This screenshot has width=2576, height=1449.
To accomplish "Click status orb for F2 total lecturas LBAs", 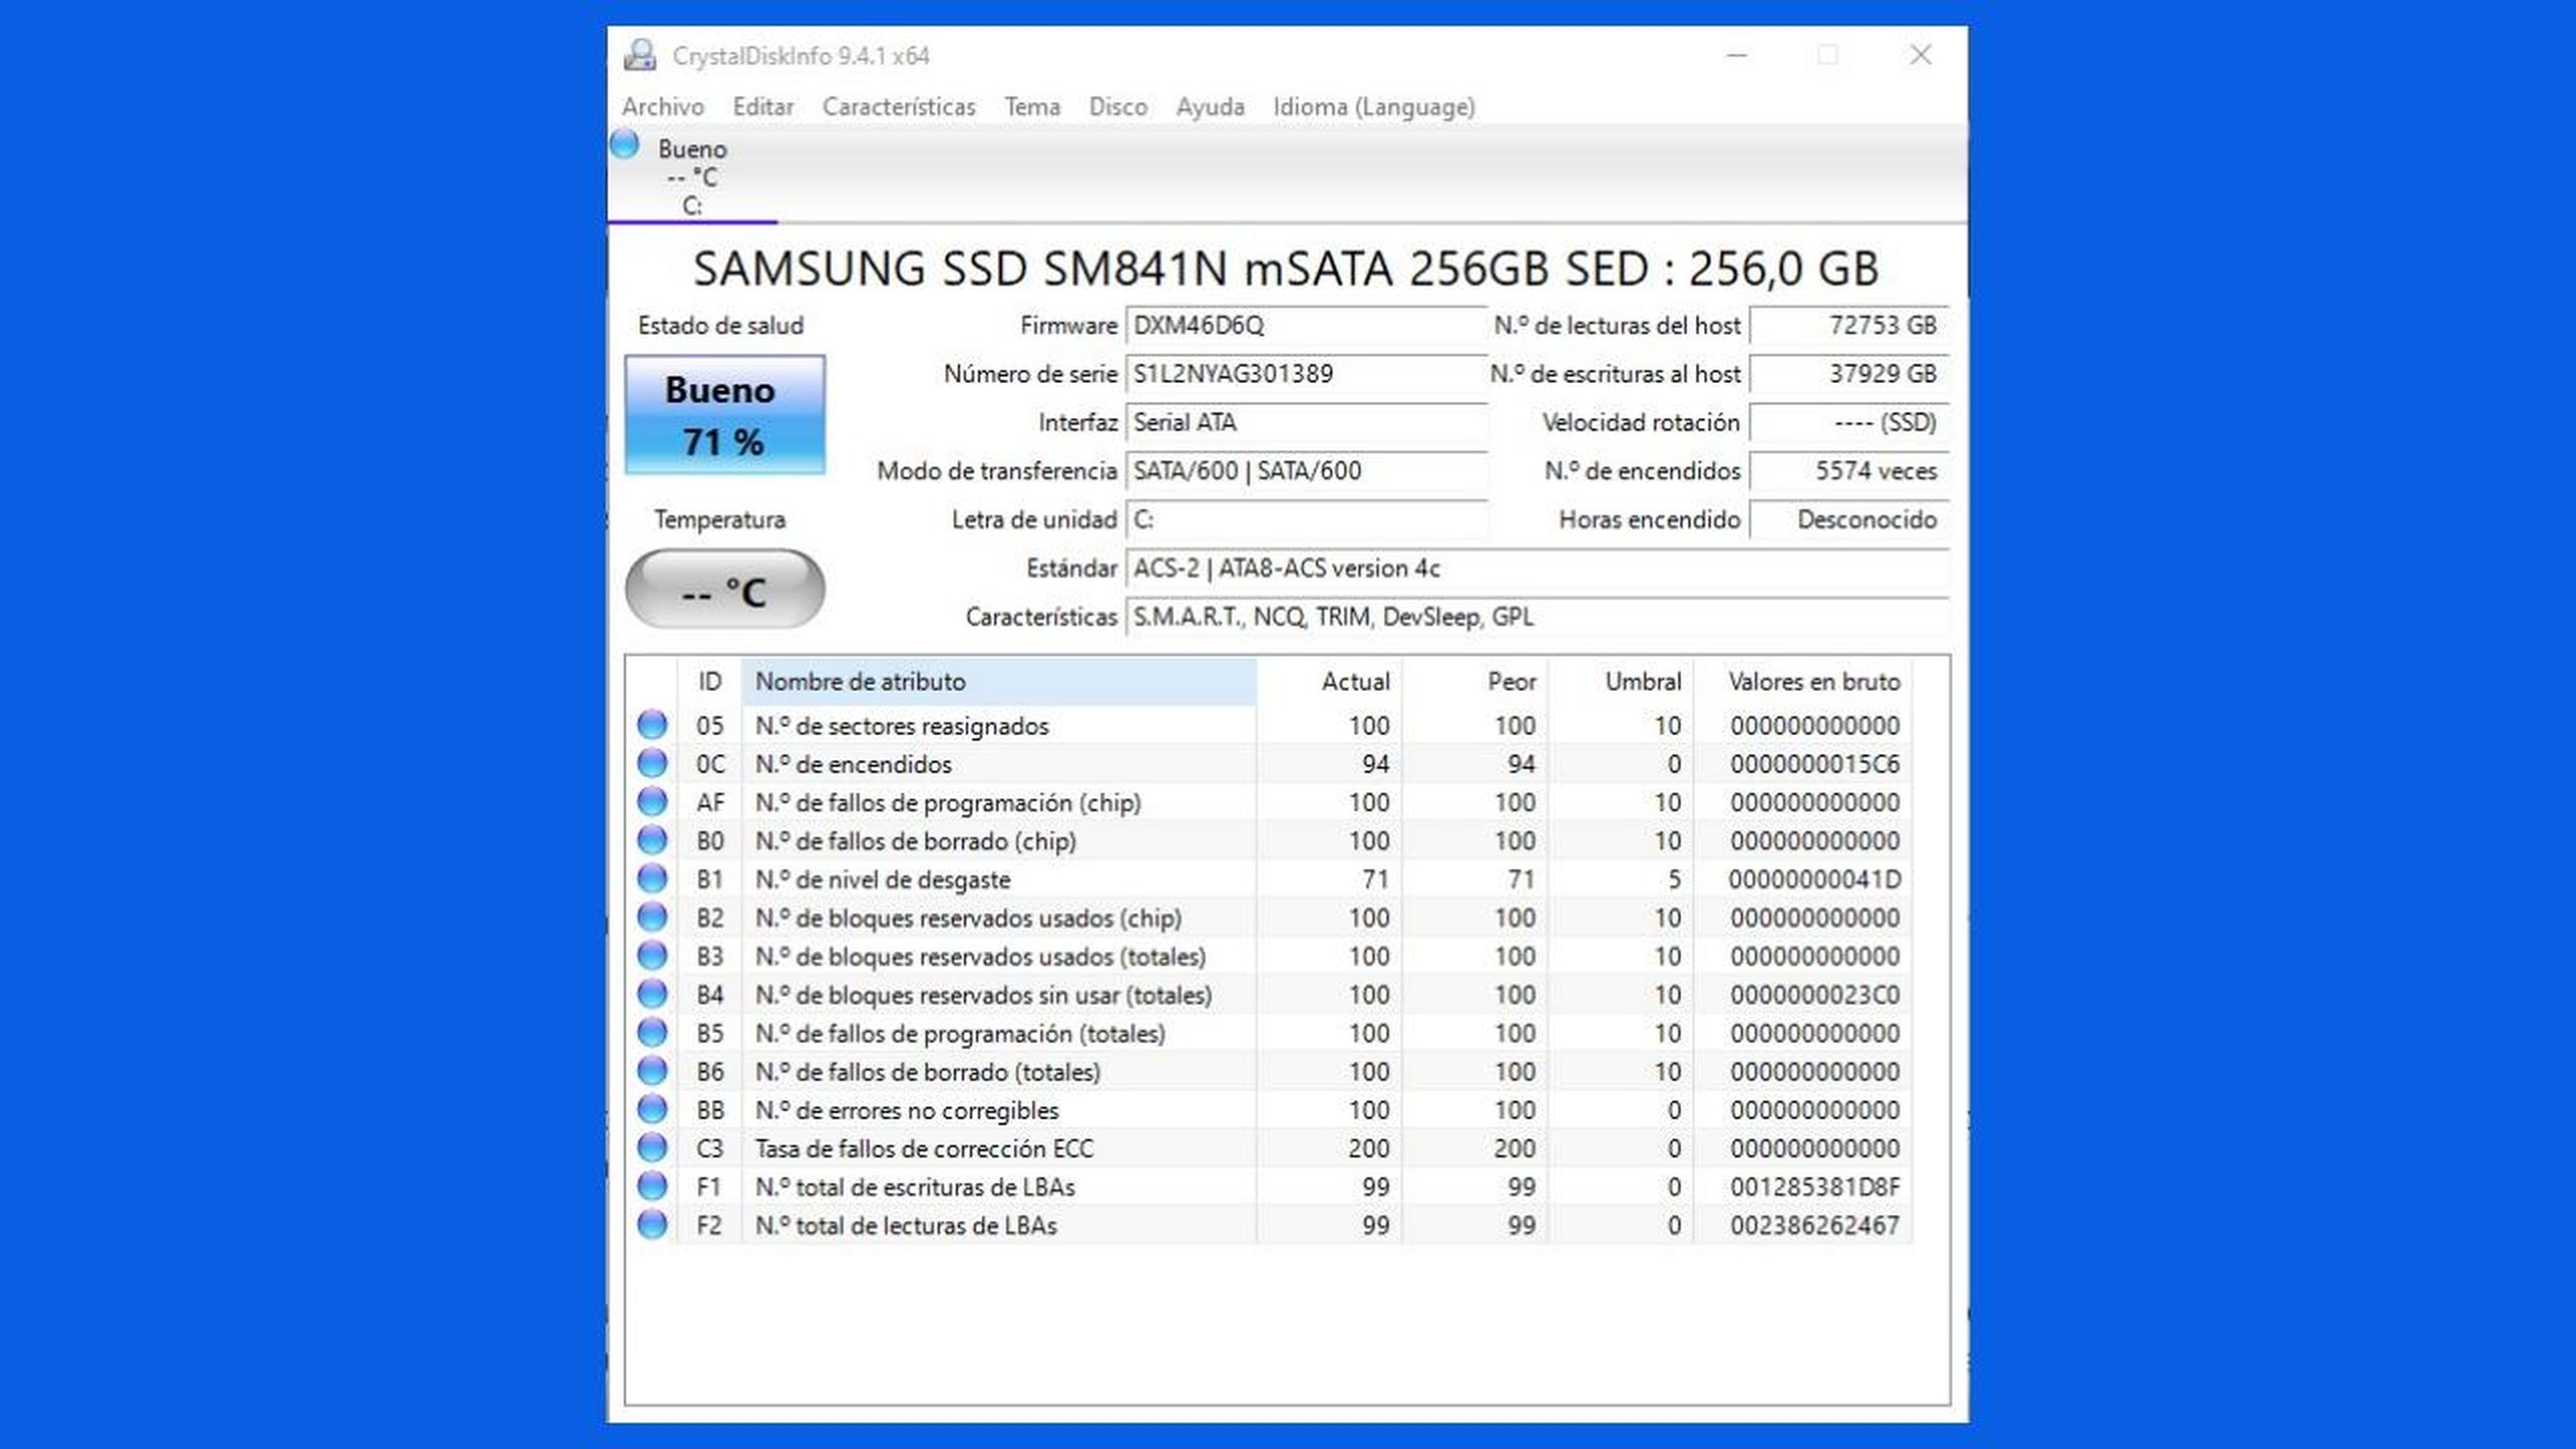I will point(652,1225).
